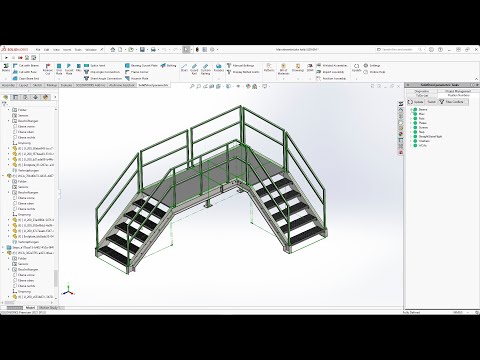Switch to ConfigurationManager tab icon
The height and width of the screenshot is (360, 480).
pos(25,97)
